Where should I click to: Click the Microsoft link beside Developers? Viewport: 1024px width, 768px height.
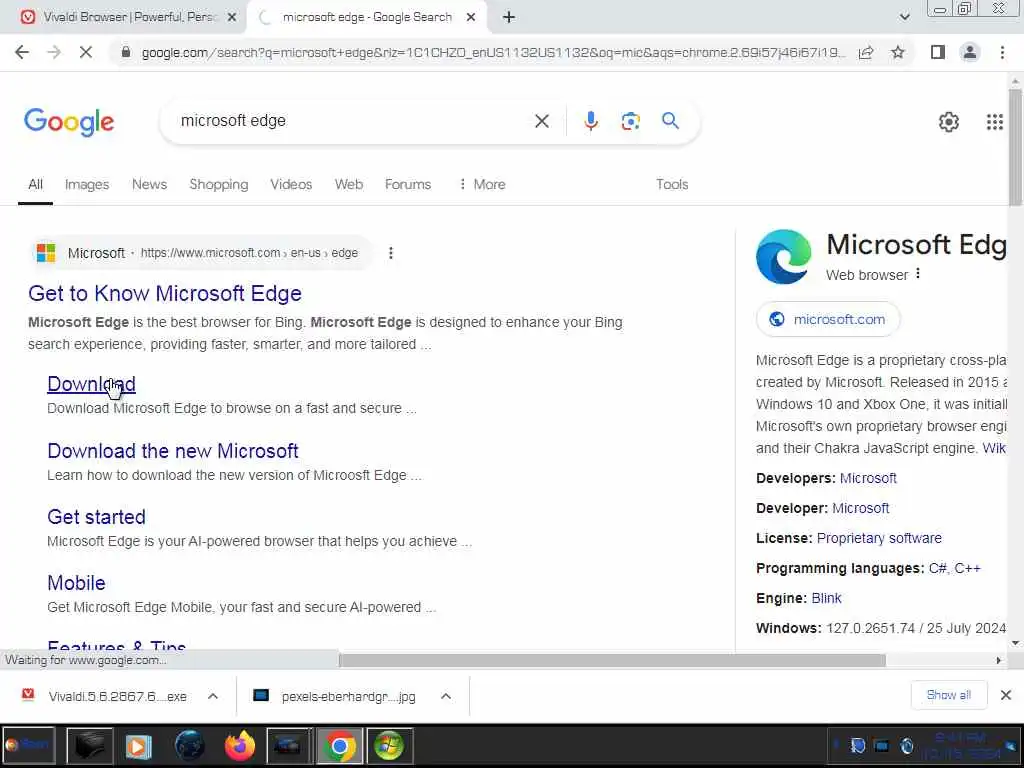(x=868, y=478)
